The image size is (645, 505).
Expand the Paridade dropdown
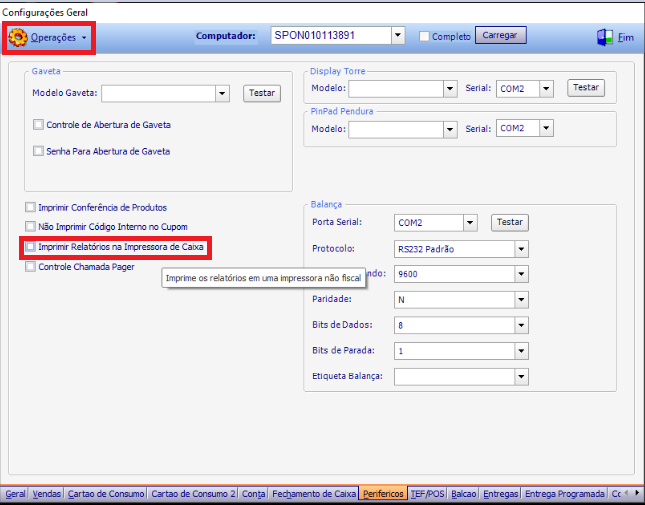pos(521,300)
